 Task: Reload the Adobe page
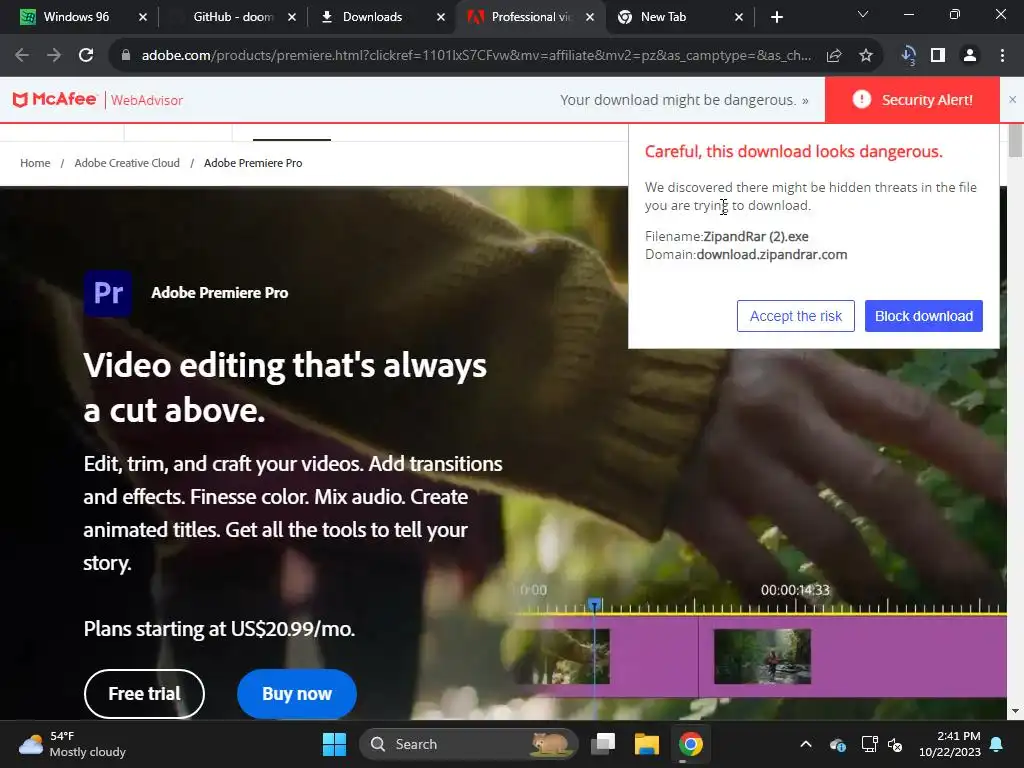86,56
